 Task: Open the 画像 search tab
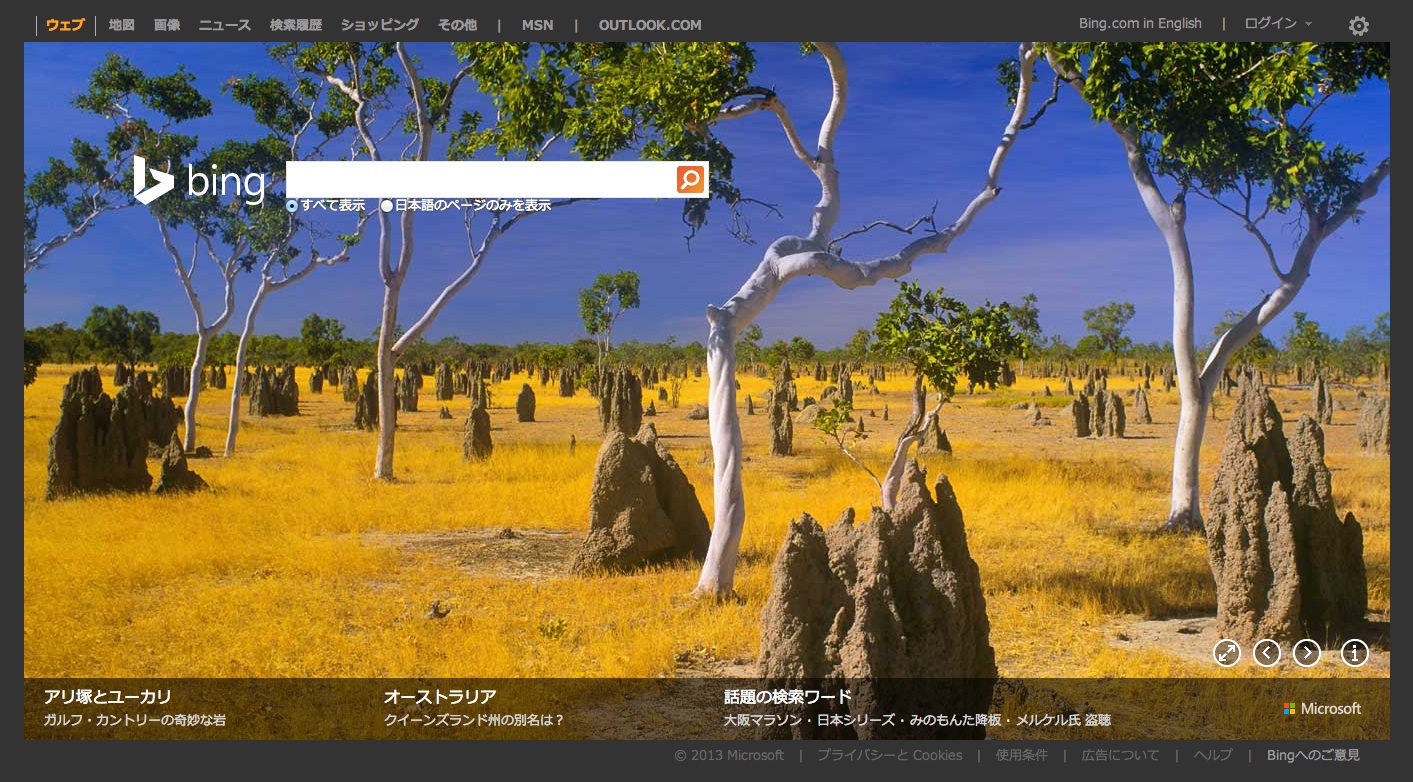click(x=167, y=25)
